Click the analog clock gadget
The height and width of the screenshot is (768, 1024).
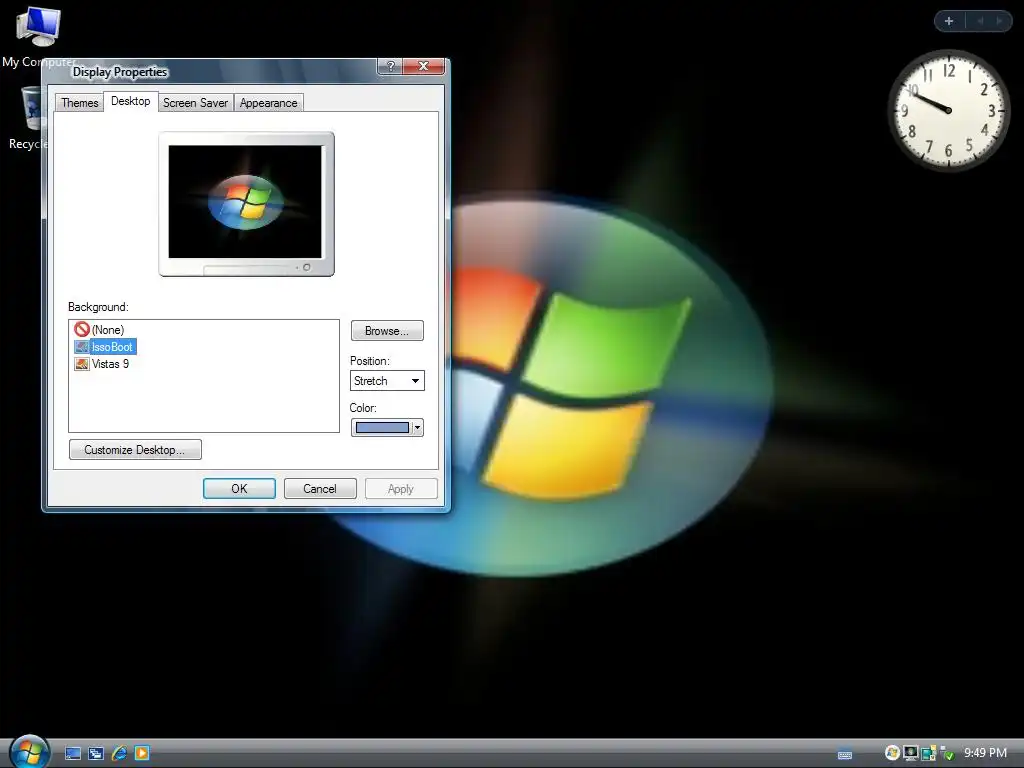point(949,110)
